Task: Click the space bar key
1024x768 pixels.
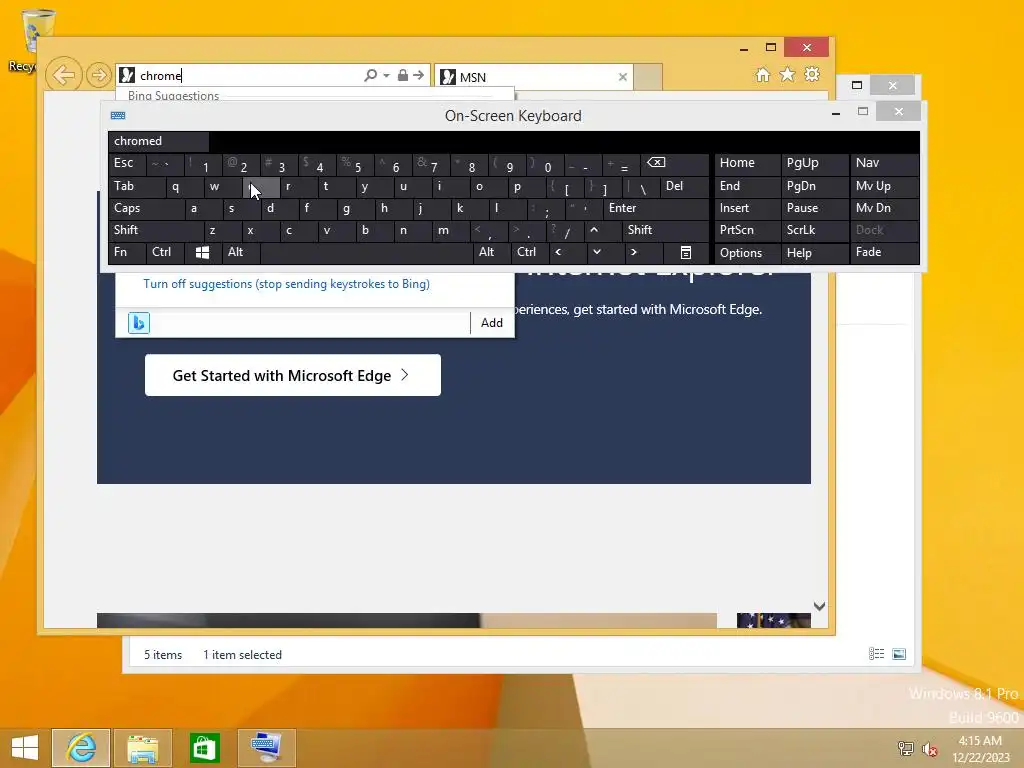Action: 366,252
